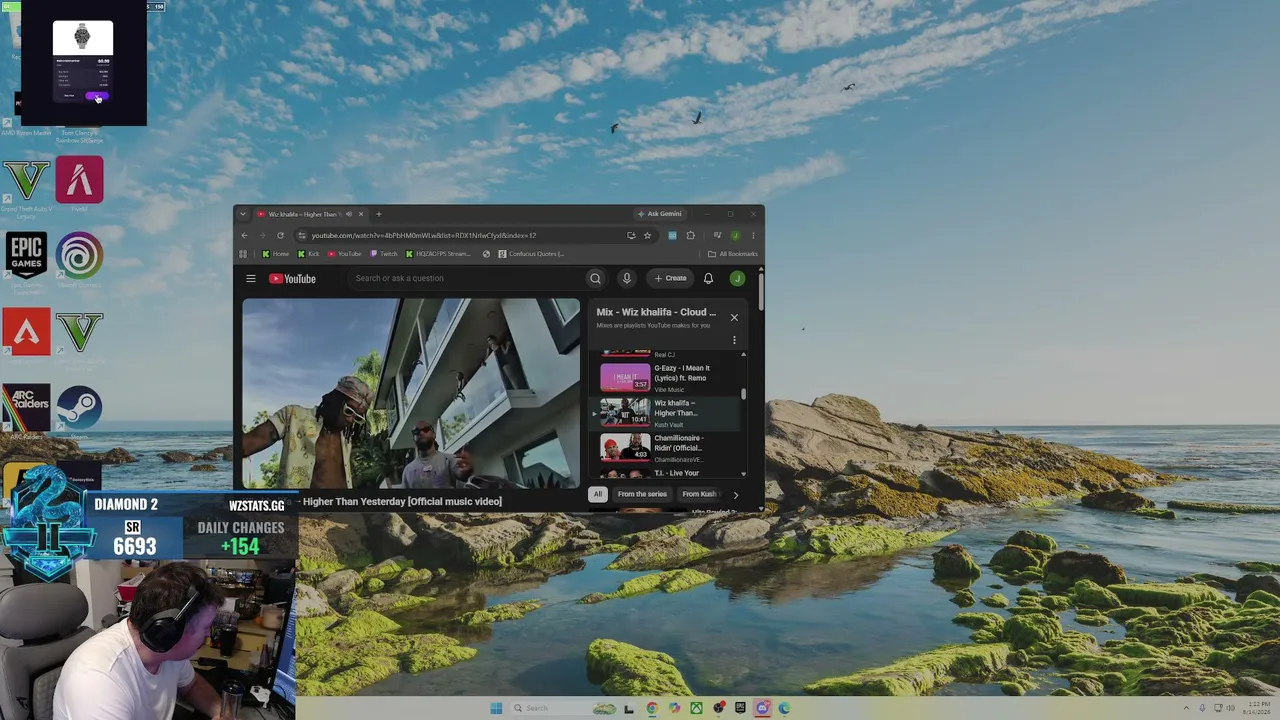1280x720 pixels.
Task: Bookmark this page with the star icon
Action: pyautogui.click(x=647, y=236)
